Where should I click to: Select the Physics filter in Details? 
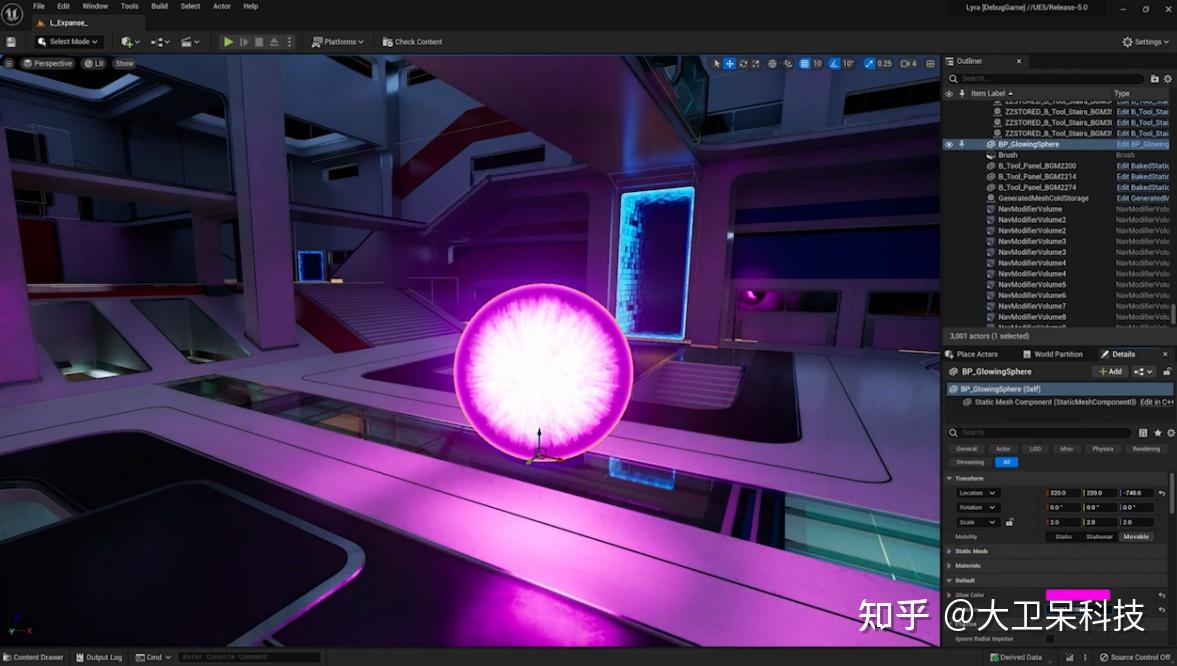point(1103,449)
